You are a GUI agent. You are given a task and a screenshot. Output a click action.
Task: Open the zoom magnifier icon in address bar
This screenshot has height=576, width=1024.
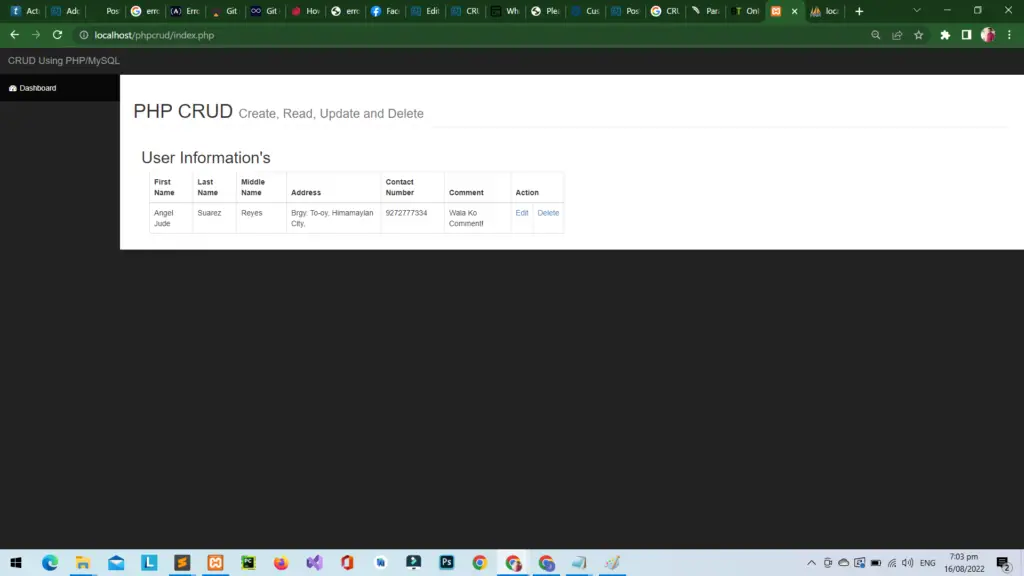click(x=876, y=35)
